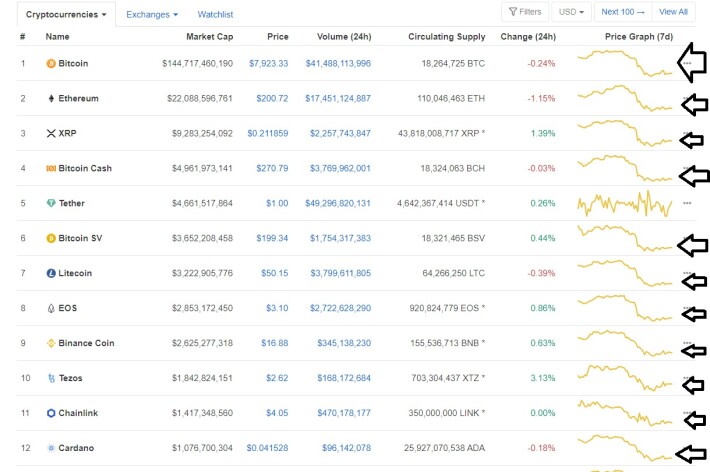Click Binance Coin volume $345,138,230

(344, 343)
